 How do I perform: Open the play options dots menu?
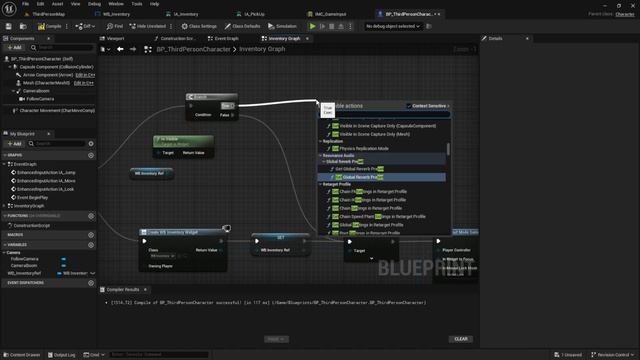pos(350,26)
